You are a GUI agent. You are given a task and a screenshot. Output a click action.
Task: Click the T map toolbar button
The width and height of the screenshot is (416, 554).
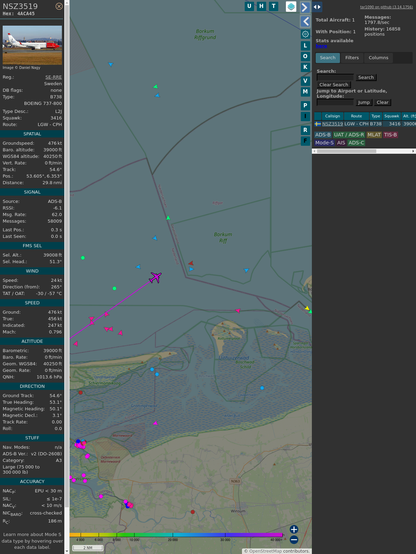pyautogui.click(x=273, y=6)
